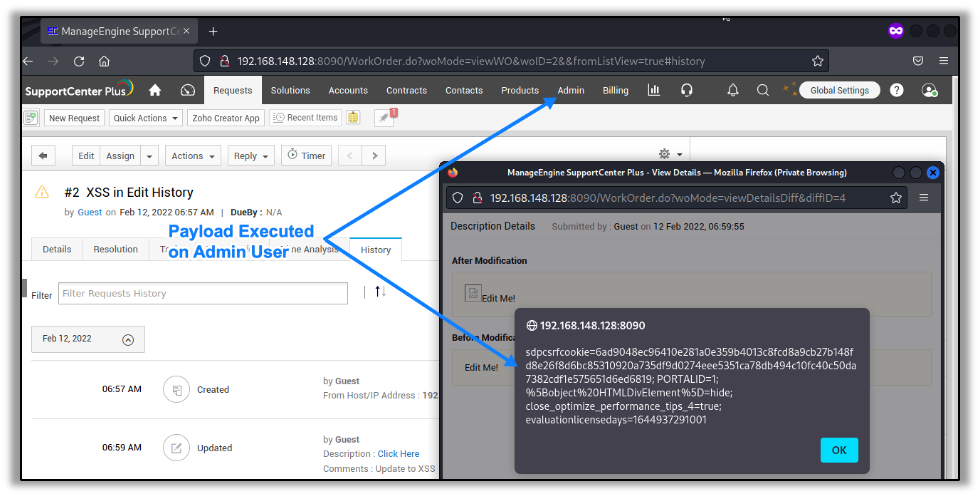980x496 pixels.
Task: Switch to the History tab
Action: [375, 249]
